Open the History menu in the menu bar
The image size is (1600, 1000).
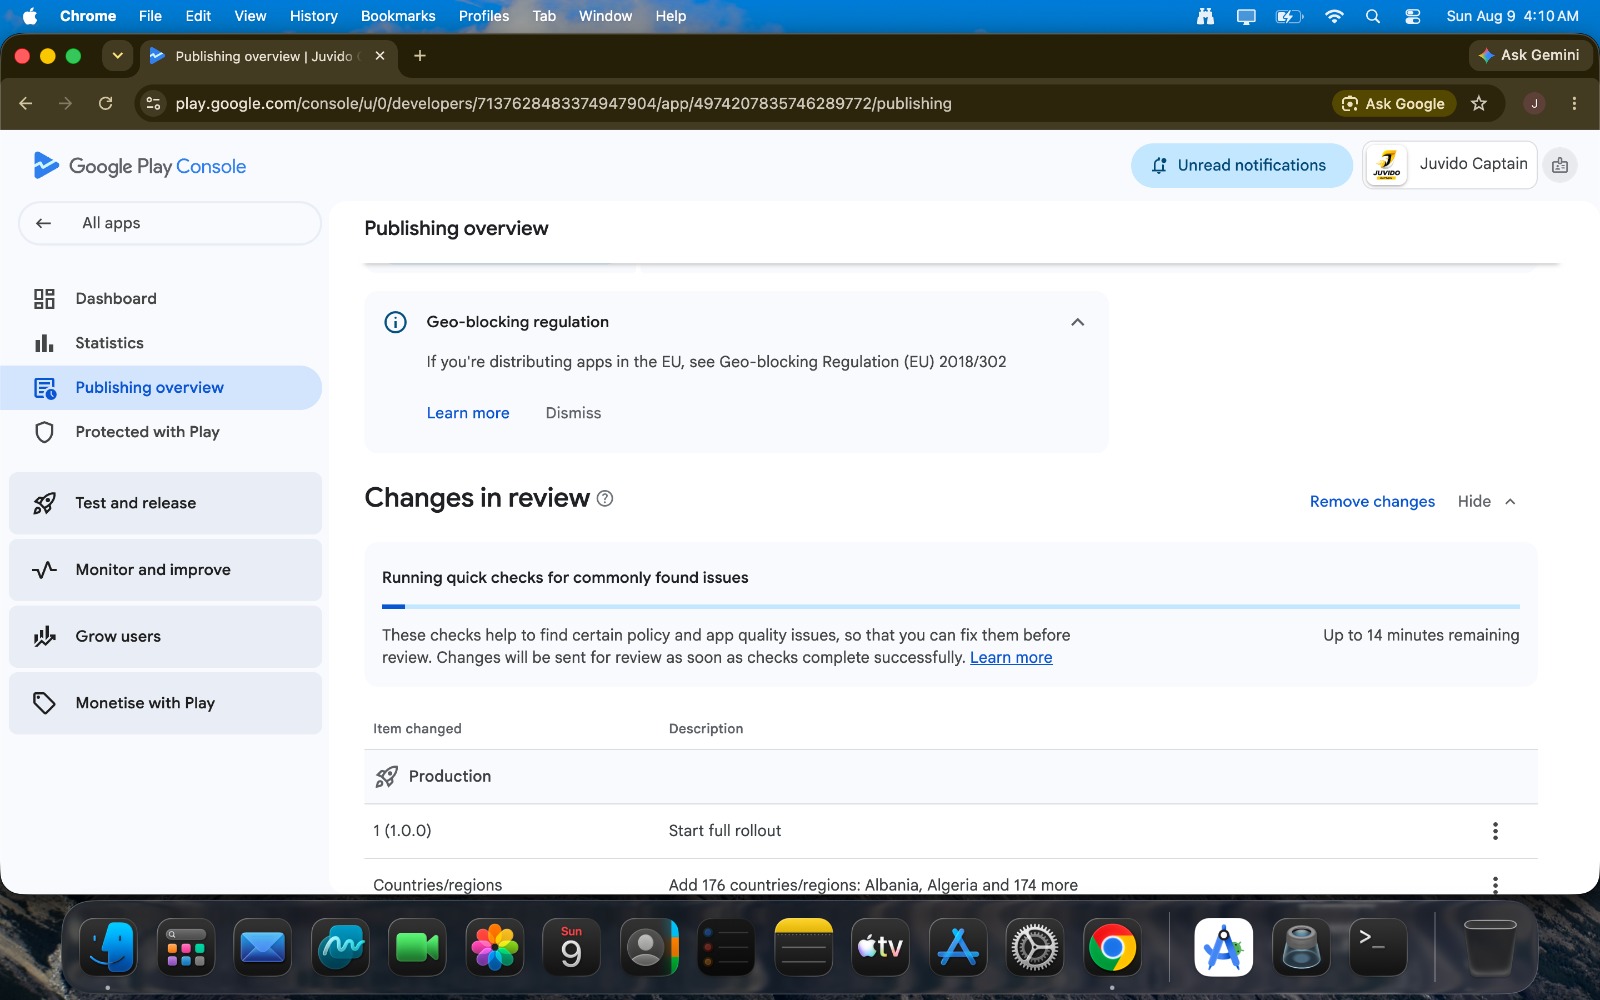[x=314, y=16]
